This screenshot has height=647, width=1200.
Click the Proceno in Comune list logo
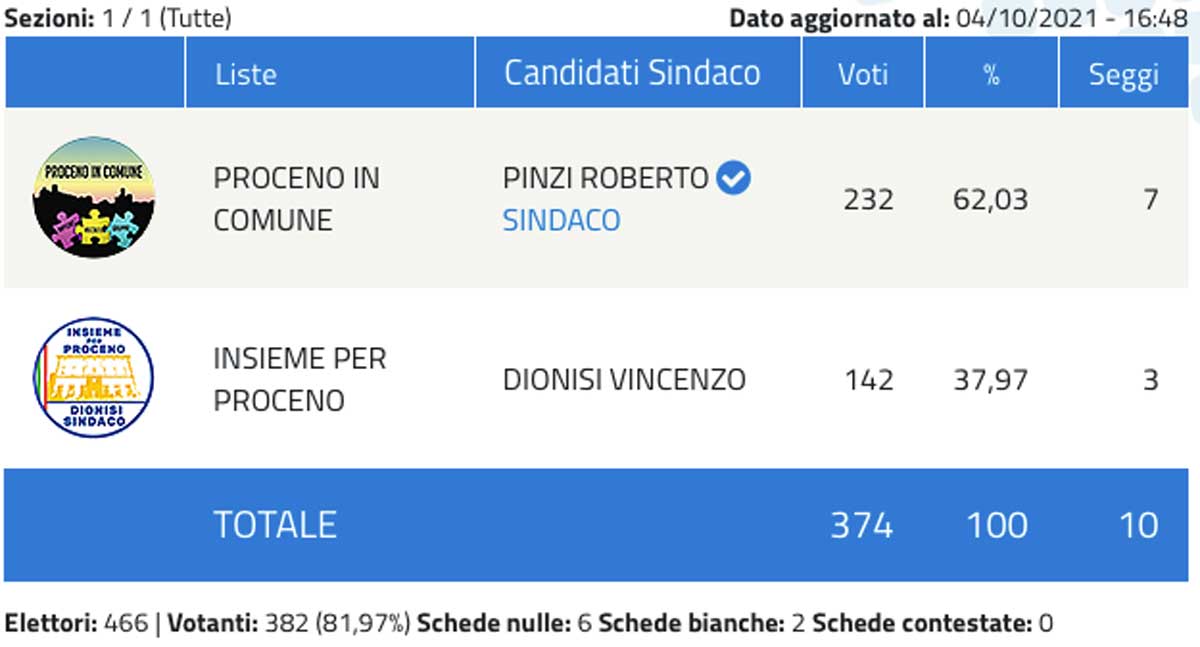(94, 198)
